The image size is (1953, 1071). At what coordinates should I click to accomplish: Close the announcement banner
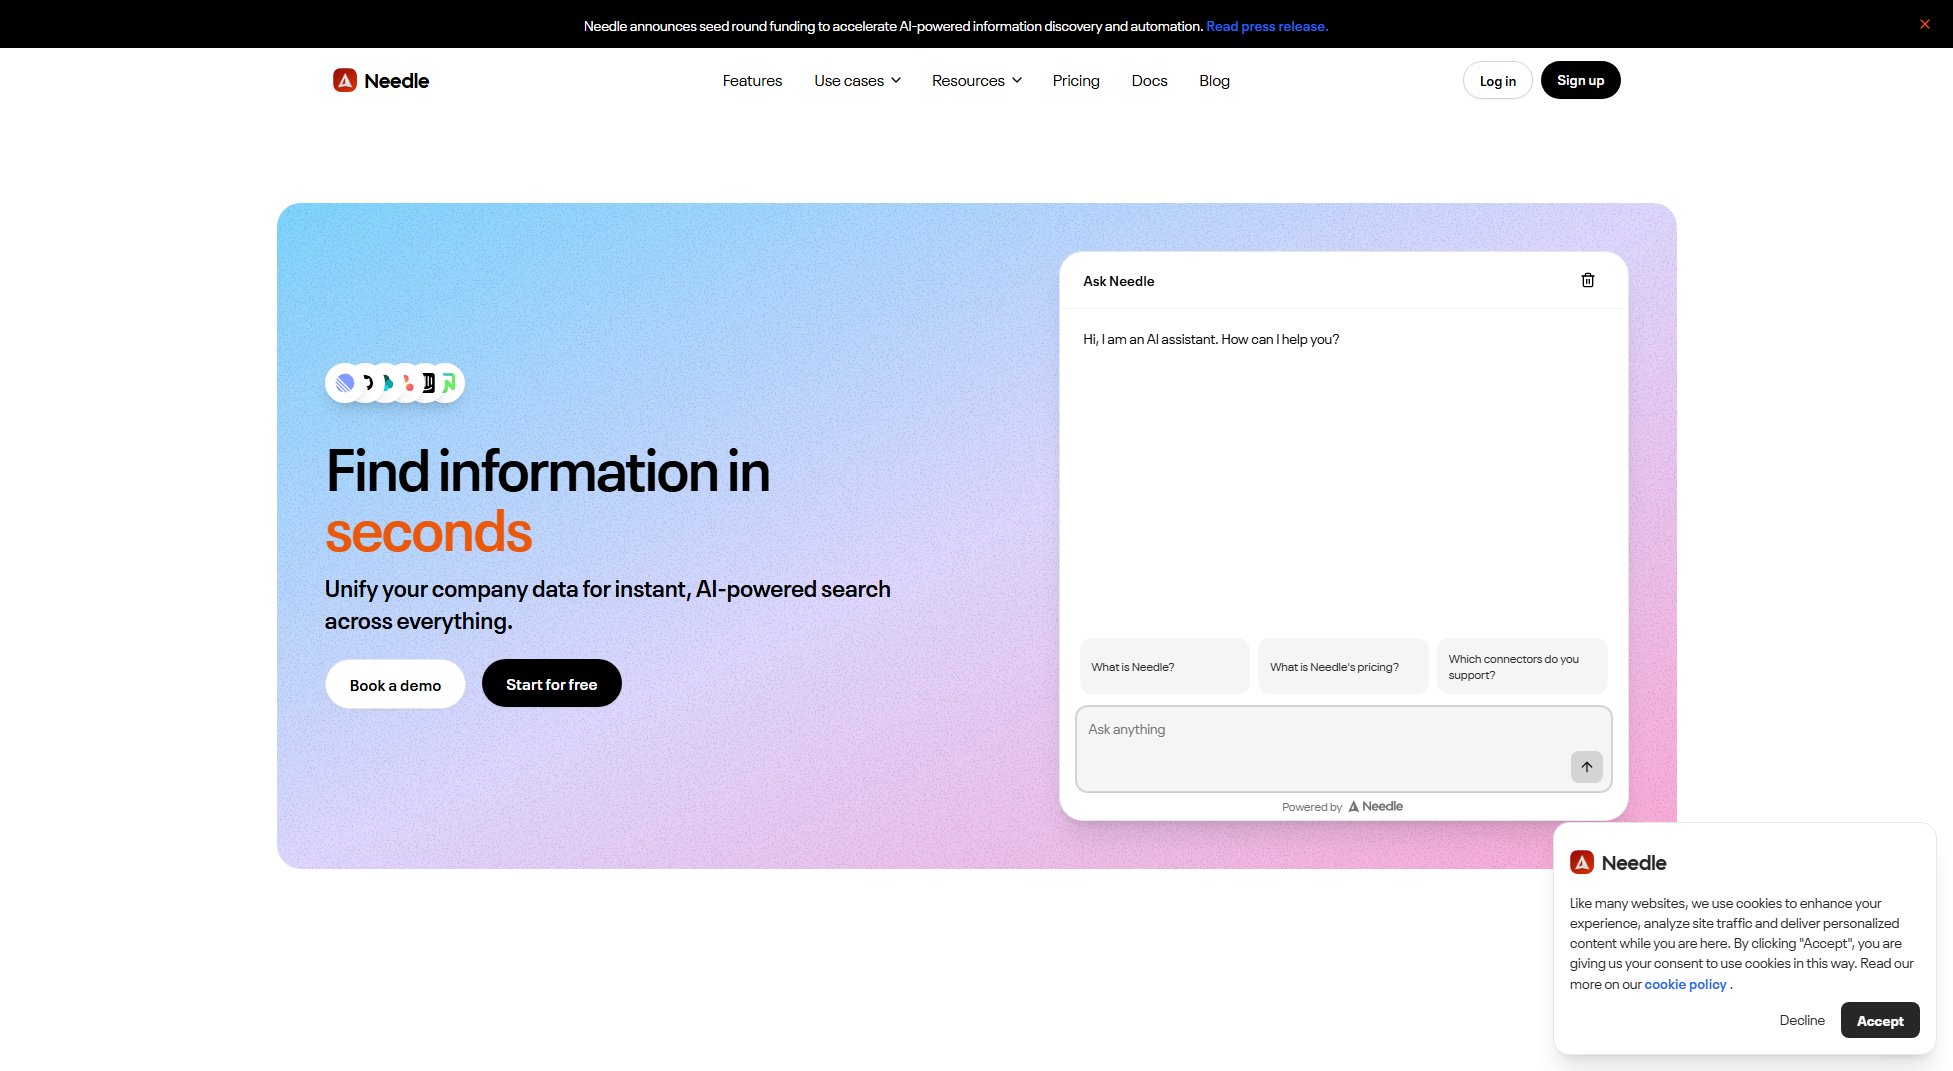1924,24
